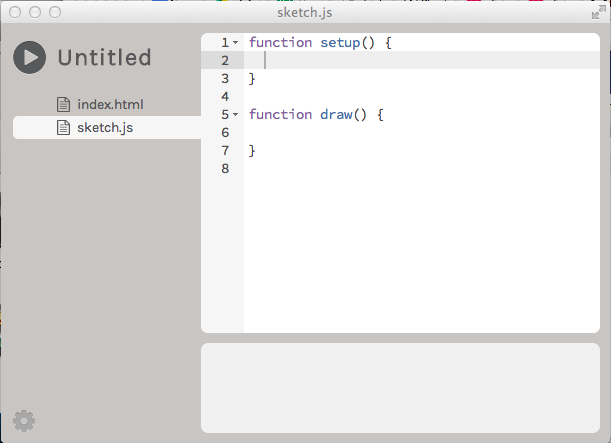Click the function keyword on line 5
This screenshot has width=611, height=443.
[x=281, y=115]
